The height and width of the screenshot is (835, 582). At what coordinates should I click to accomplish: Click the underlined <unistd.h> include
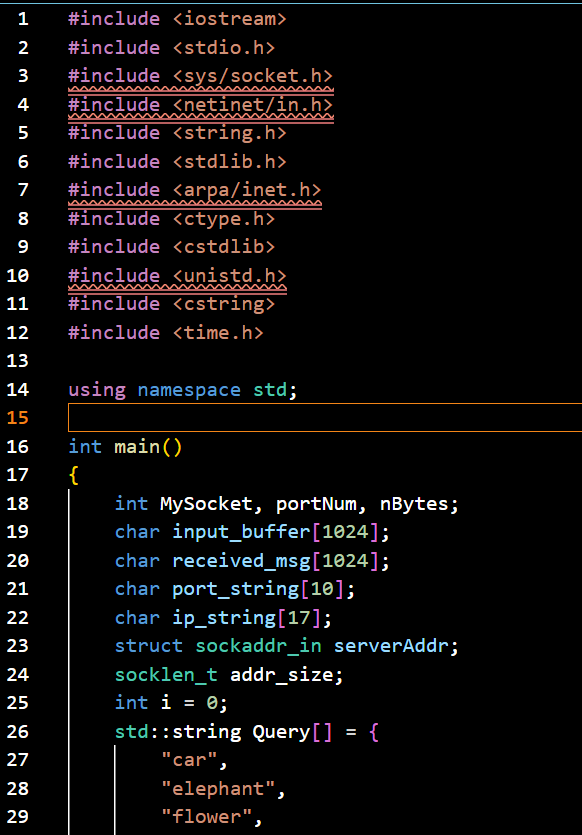[x=177, y=276]
